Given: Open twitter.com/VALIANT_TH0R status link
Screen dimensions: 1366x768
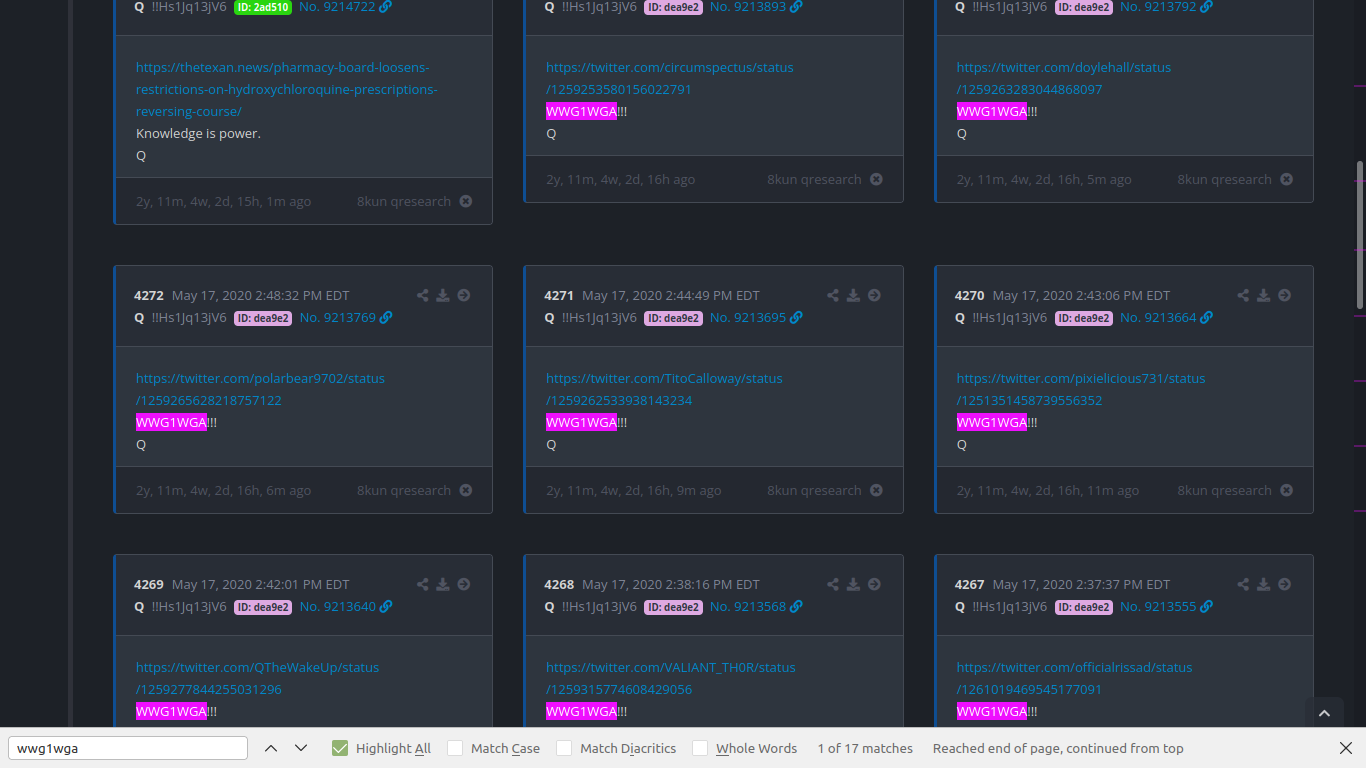Looking at the screenshot, I should tap(670, 678).
